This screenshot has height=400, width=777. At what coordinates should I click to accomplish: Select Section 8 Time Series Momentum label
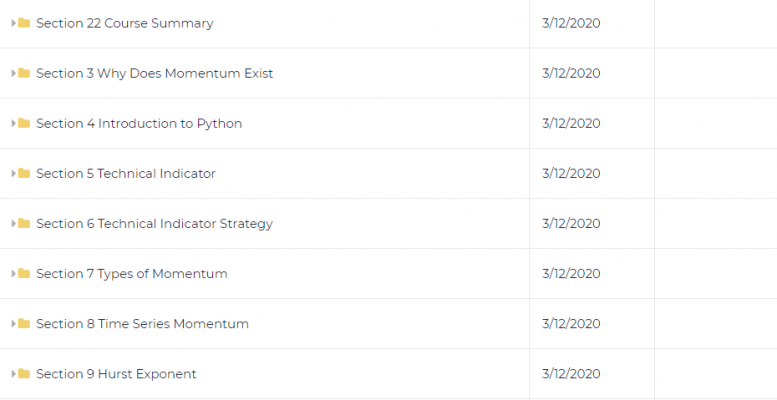click(x=142, y=324)
